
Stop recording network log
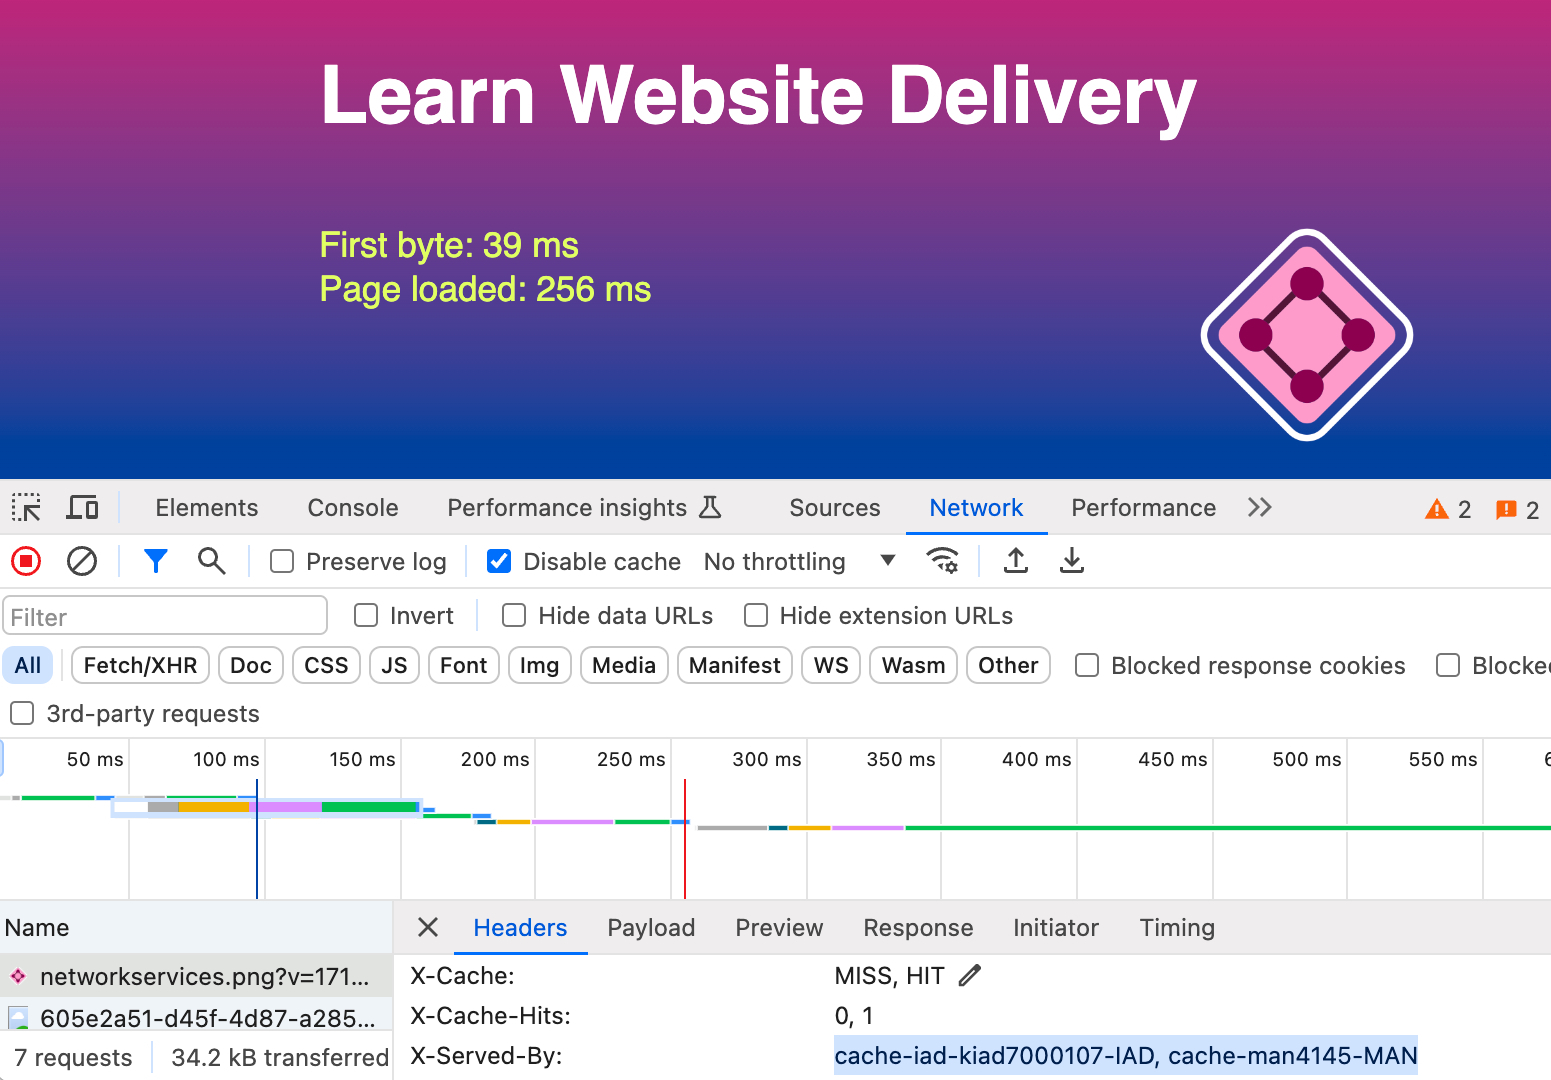(x=26, y=561)
